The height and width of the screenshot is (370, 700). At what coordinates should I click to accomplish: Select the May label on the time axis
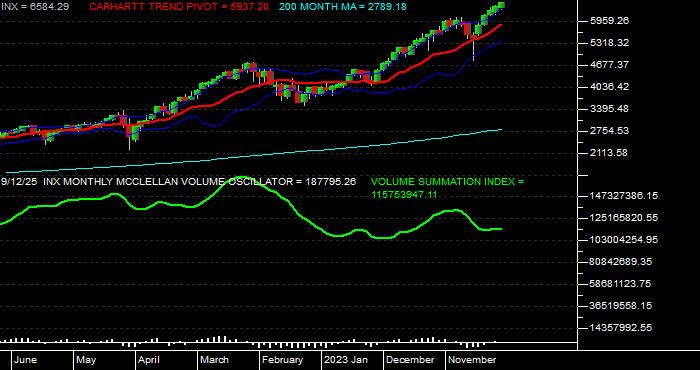click(86, 360)
